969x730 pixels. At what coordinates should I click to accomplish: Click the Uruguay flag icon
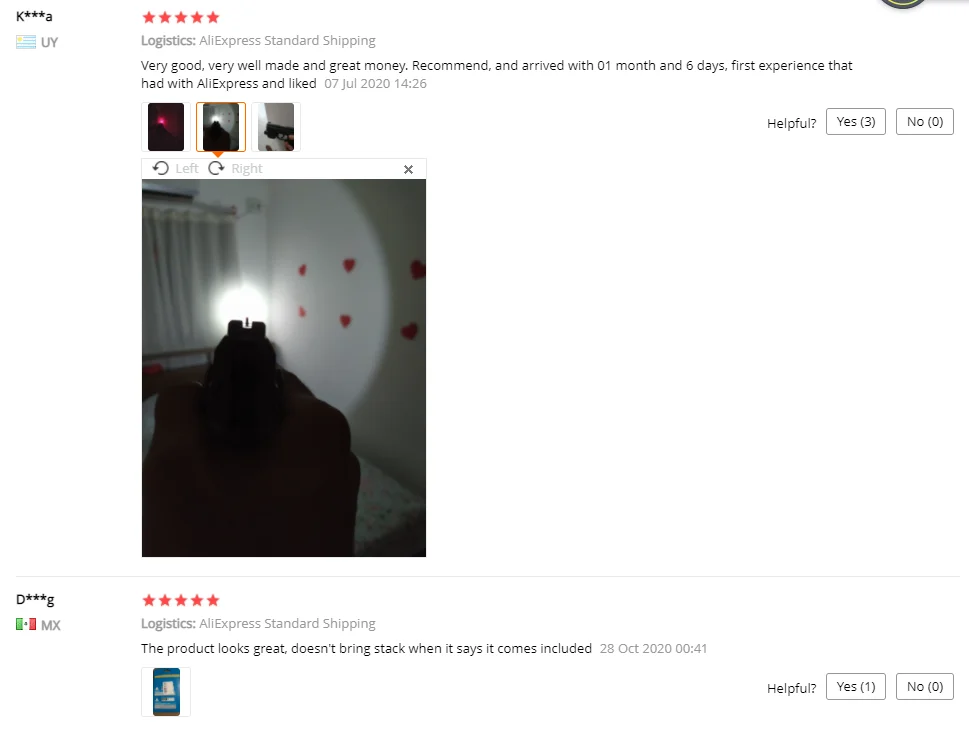point(26,42)
